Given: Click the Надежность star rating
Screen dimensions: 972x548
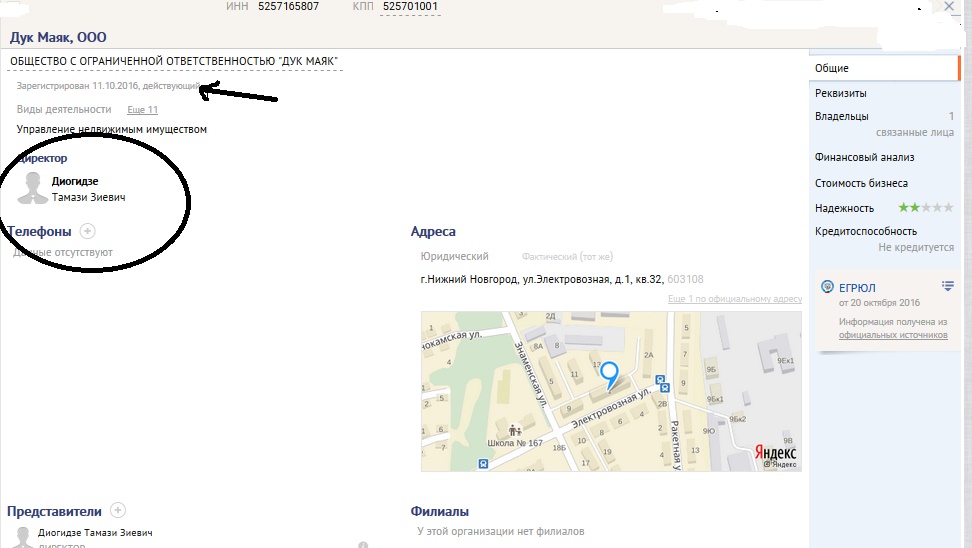Looking at the screenshot, I should pos(925,208).
